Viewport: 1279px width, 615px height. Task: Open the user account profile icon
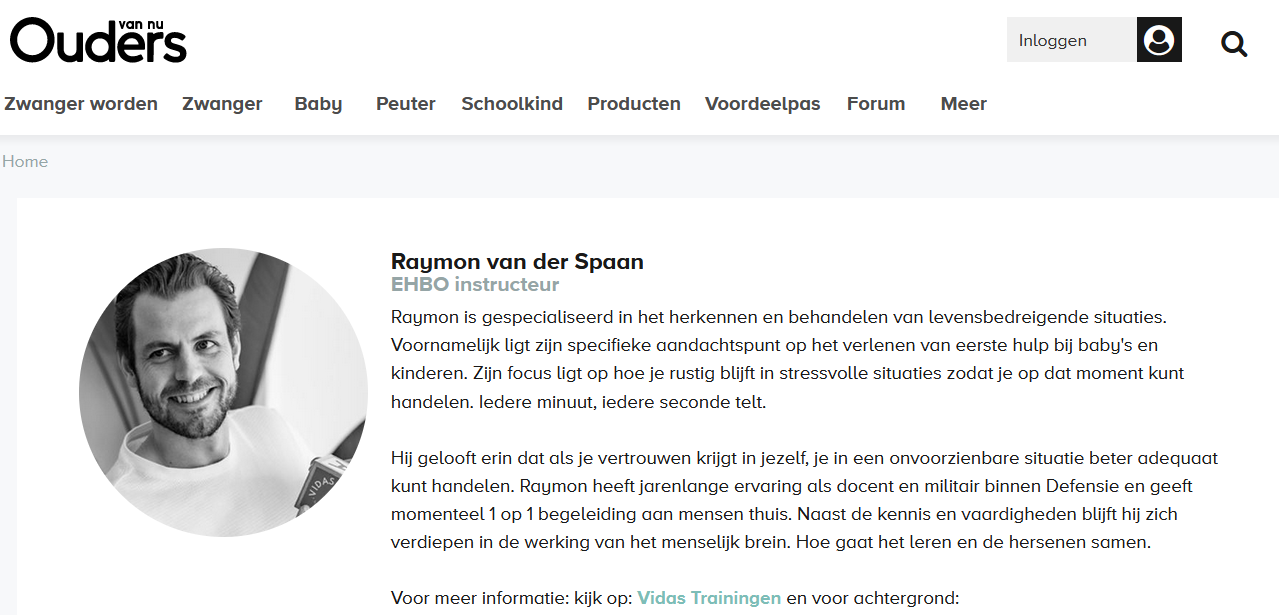(1159, 40)
